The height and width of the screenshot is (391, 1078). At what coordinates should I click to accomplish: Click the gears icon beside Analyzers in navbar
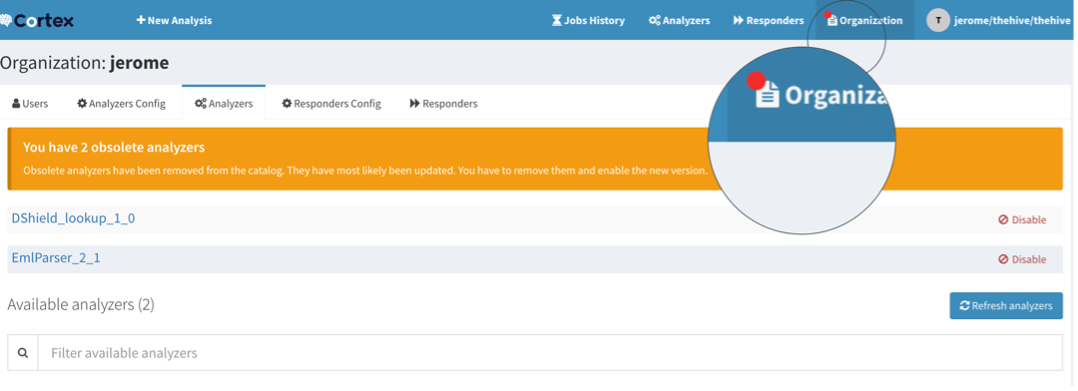(654, 21)
